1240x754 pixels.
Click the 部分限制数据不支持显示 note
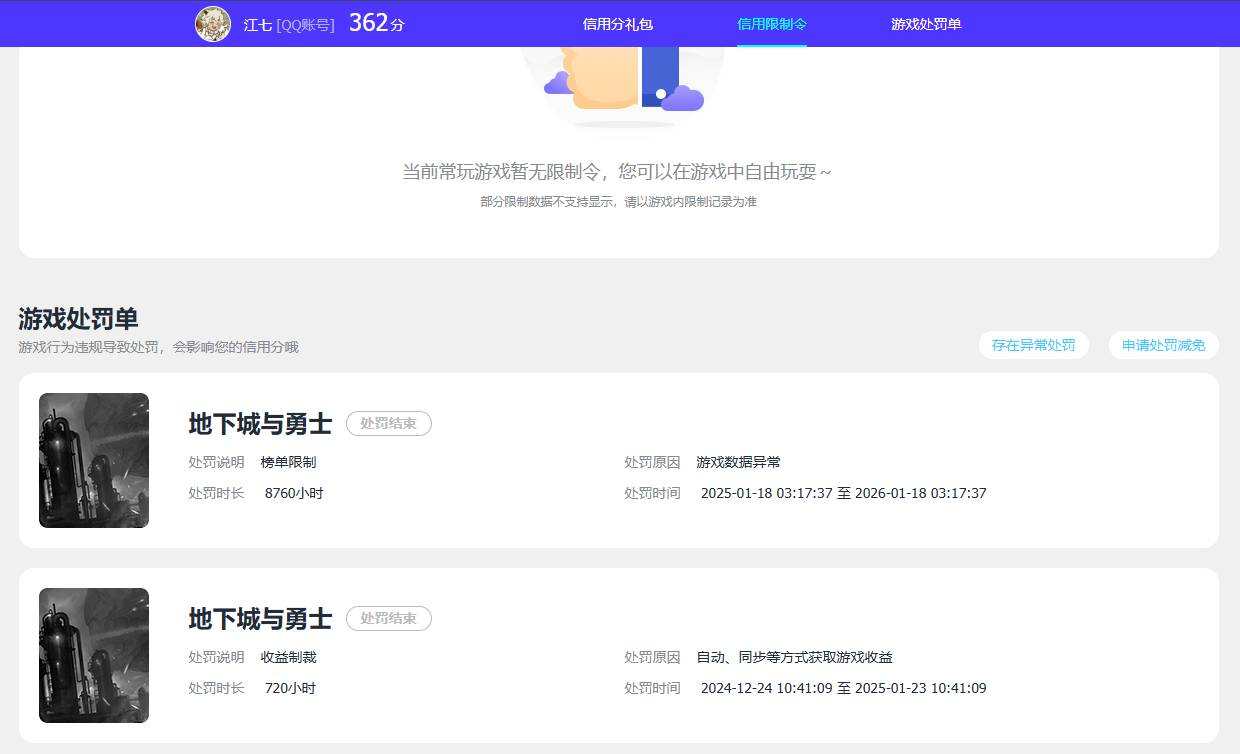pyautogui.click(x=618, y=202)
